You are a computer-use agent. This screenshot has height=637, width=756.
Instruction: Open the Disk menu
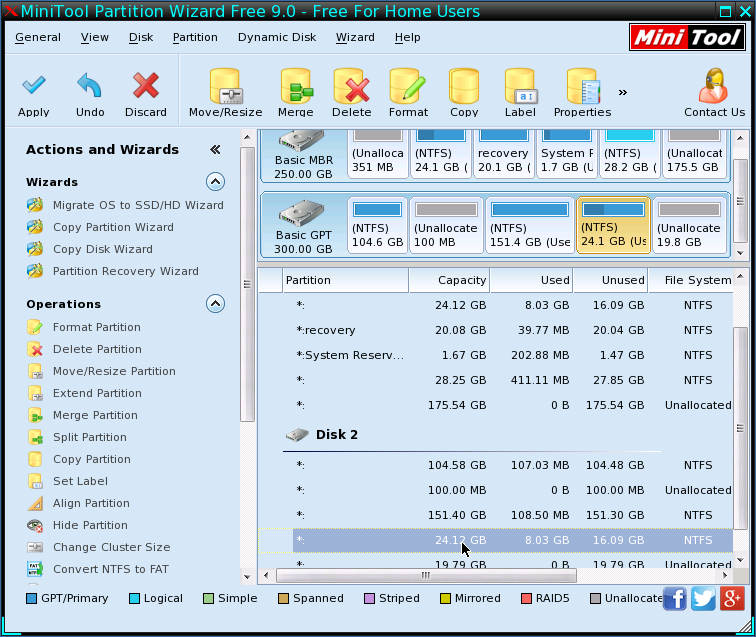click(141, 37)
